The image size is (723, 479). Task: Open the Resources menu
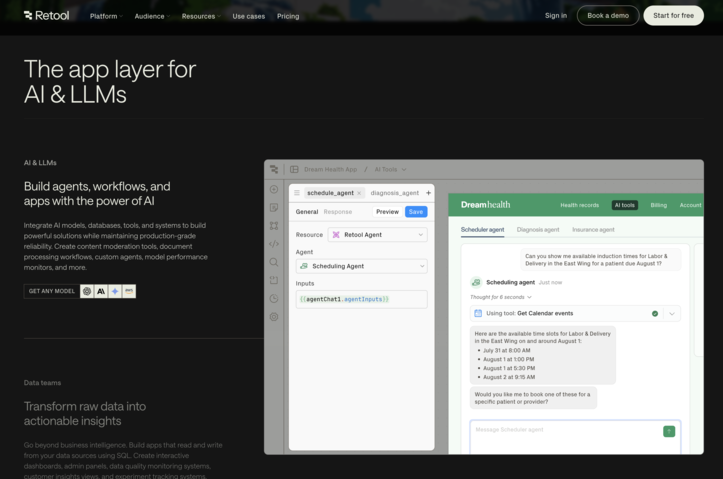(201, 16)
